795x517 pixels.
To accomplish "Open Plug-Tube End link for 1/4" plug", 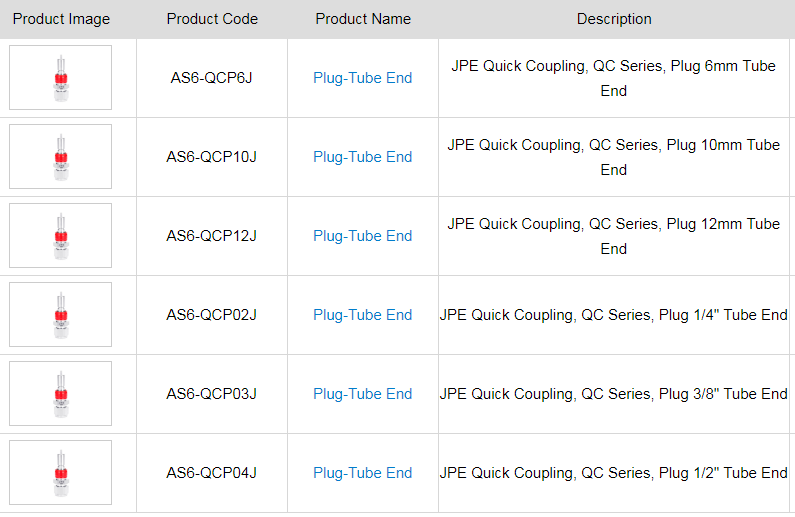I will point(362,315).
